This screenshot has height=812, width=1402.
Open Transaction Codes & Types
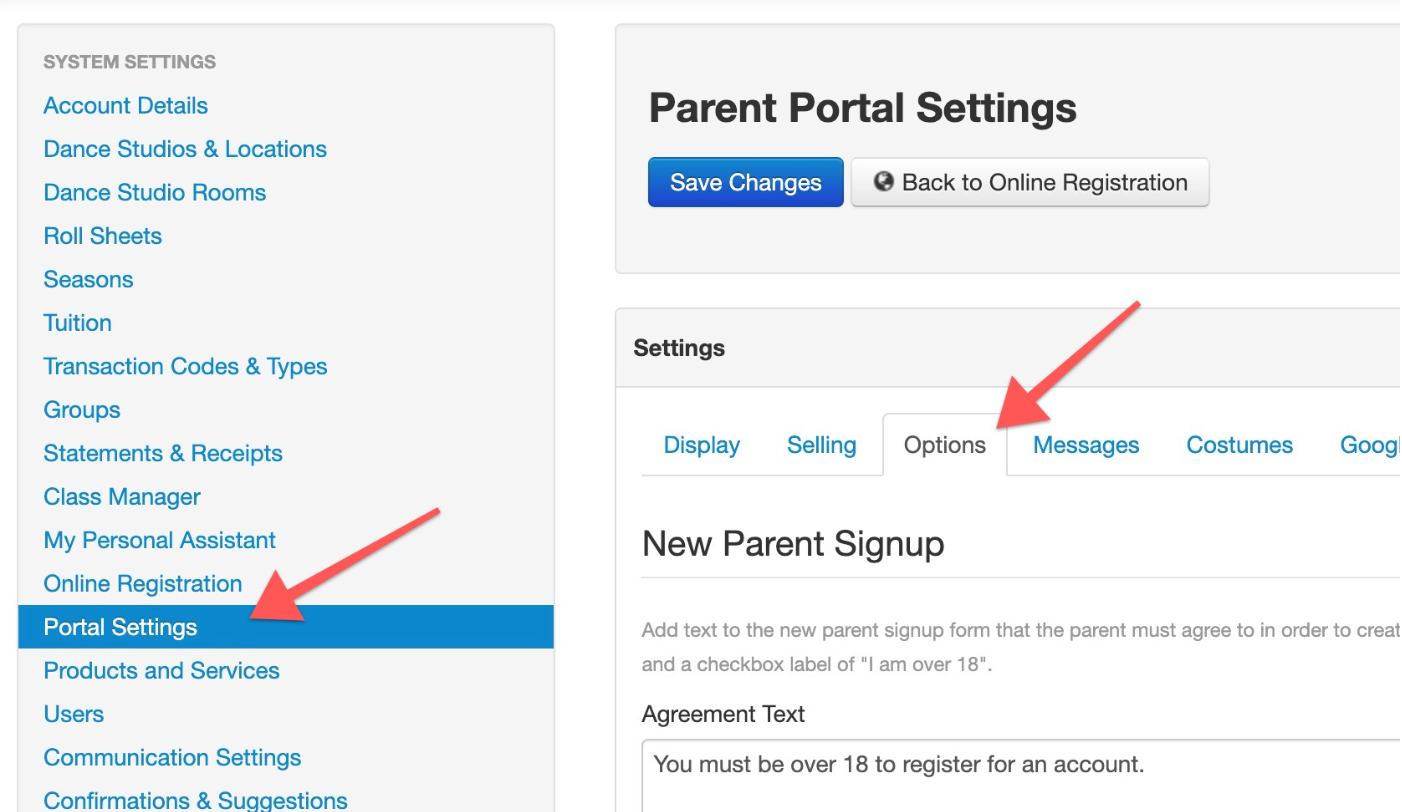(185, 366)
